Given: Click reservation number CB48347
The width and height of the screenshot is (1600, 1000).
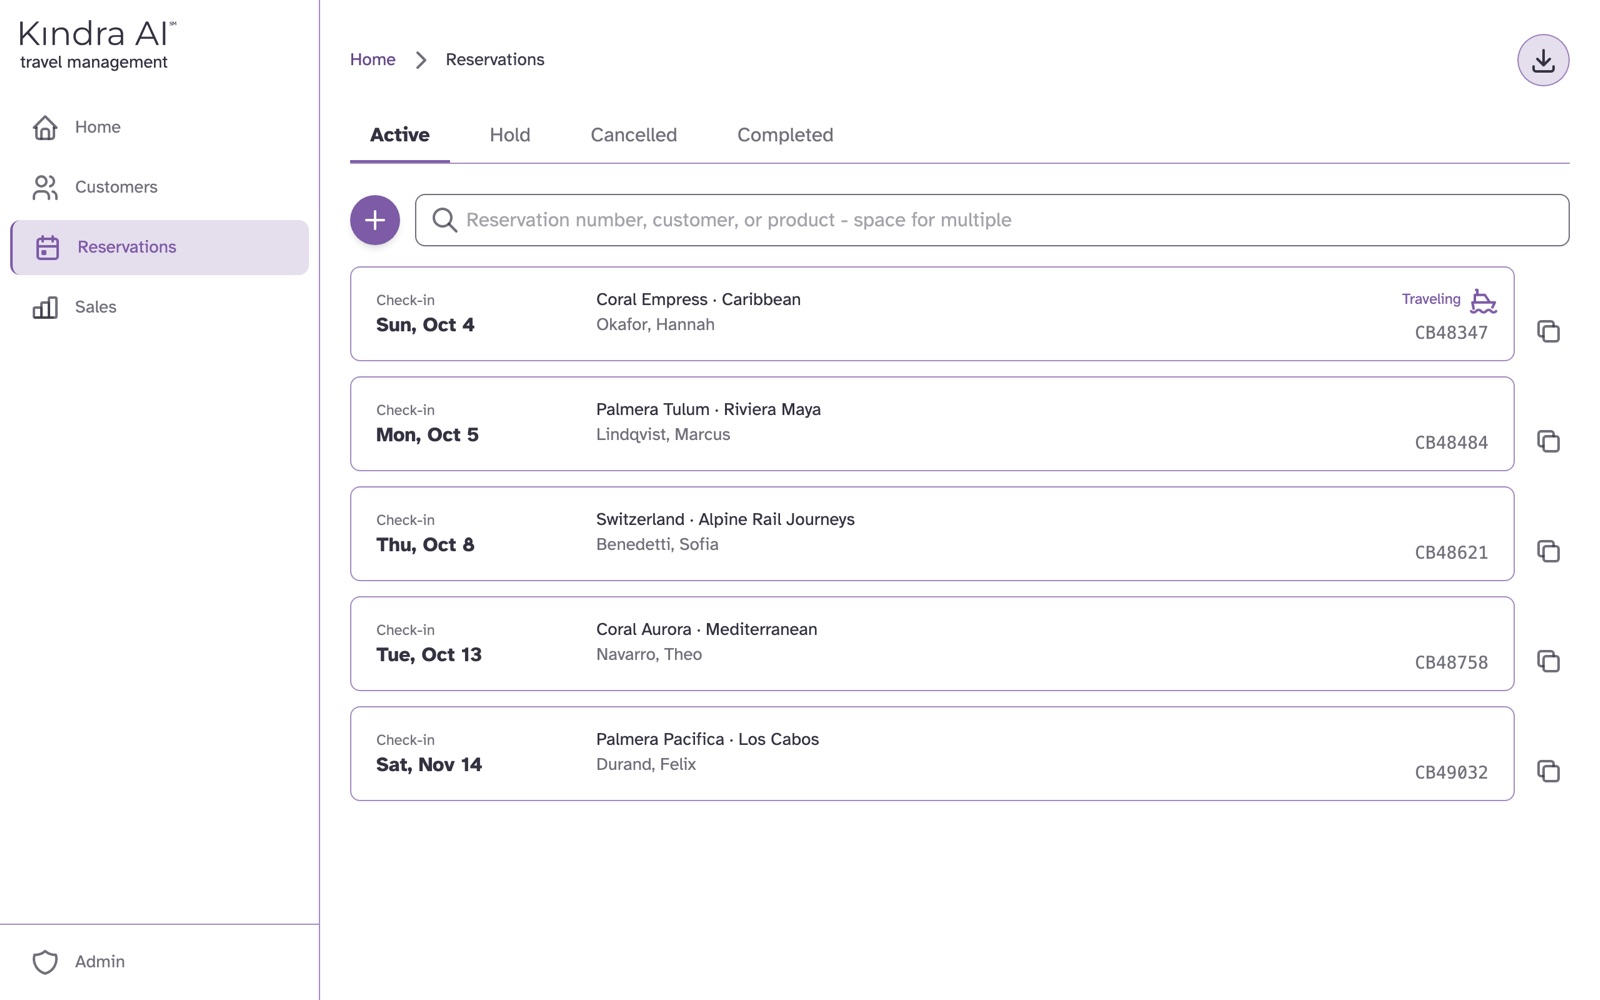Looking at the screenshot, I should [1451, 333].
